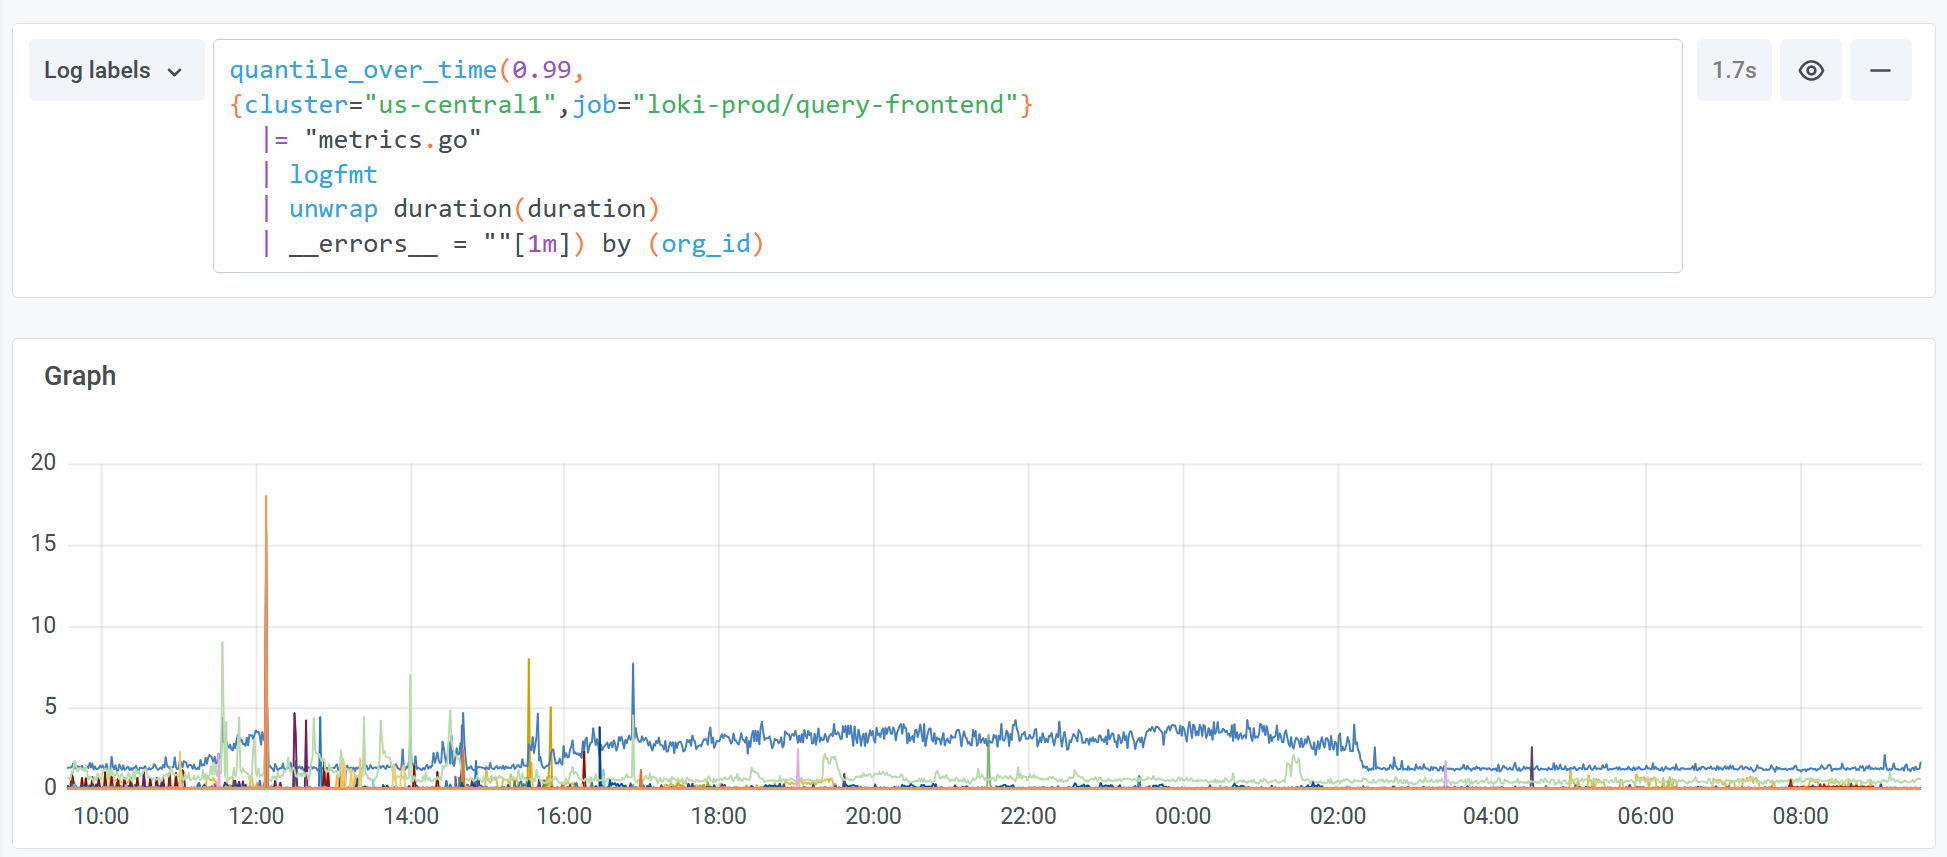Click the 1.7s query time indicator
1947x857 pixels.
[x=1733, y=71]
